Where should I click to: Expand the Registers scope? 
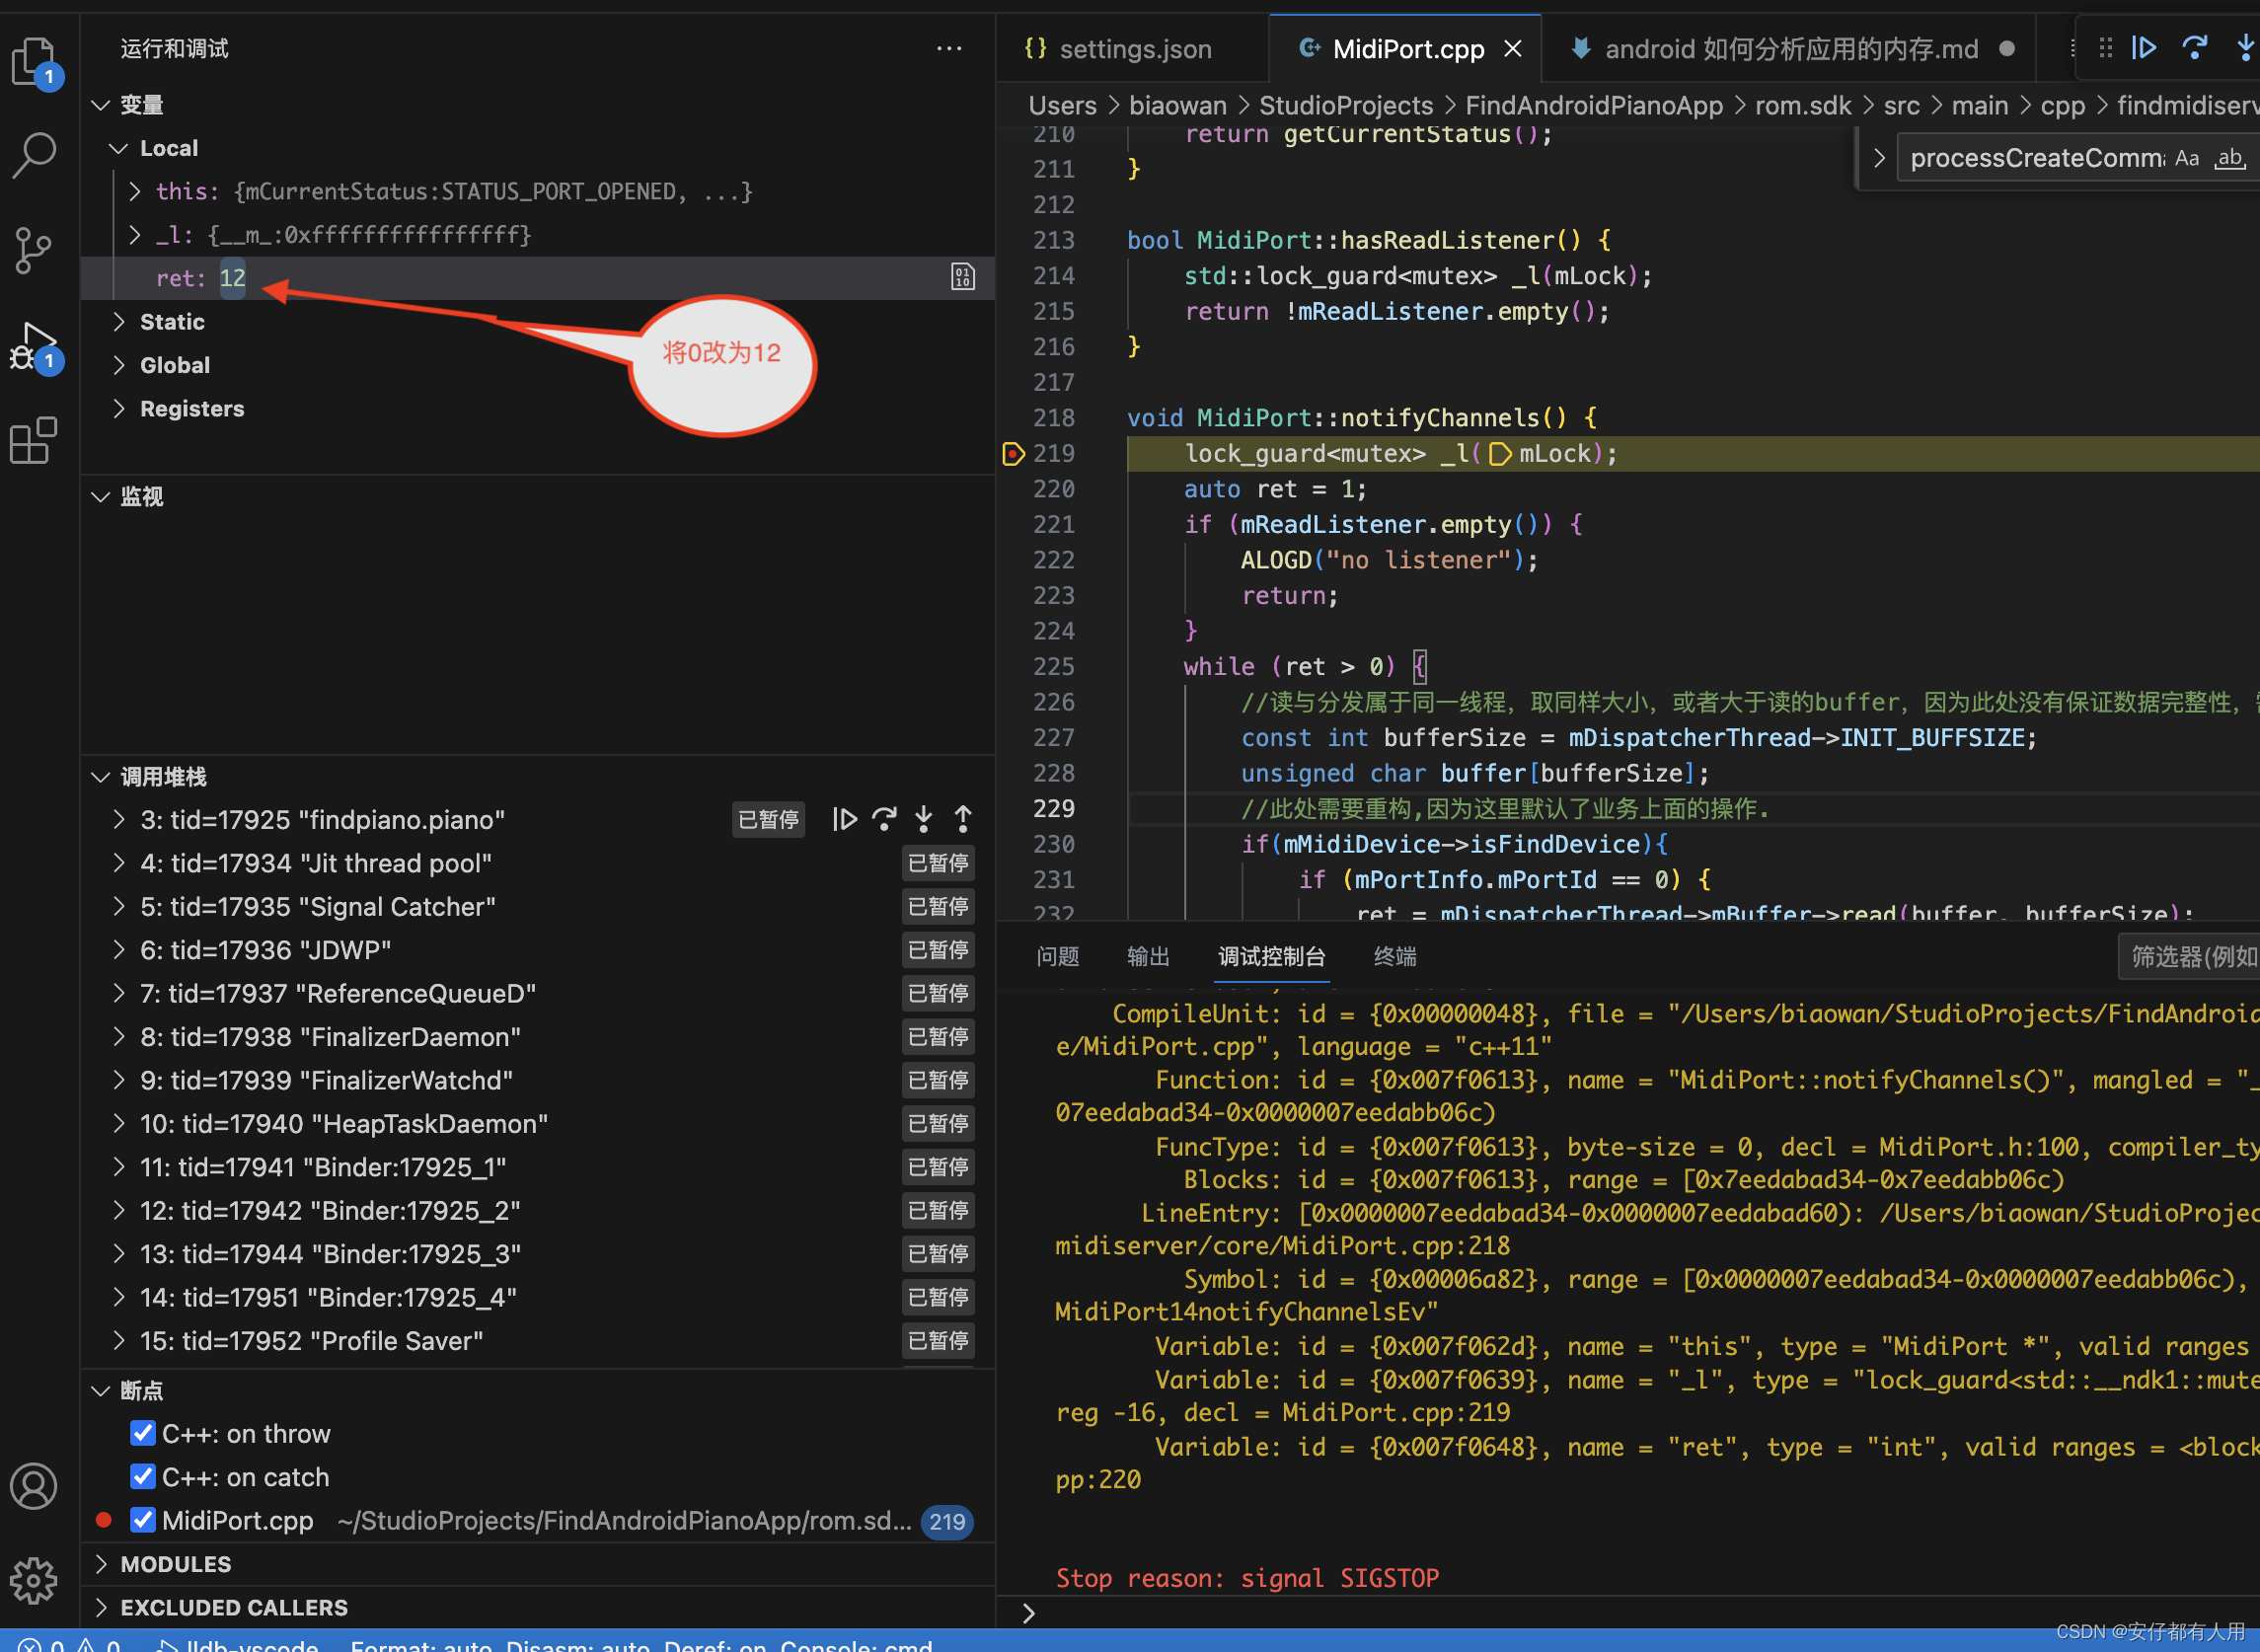(119, 408)
